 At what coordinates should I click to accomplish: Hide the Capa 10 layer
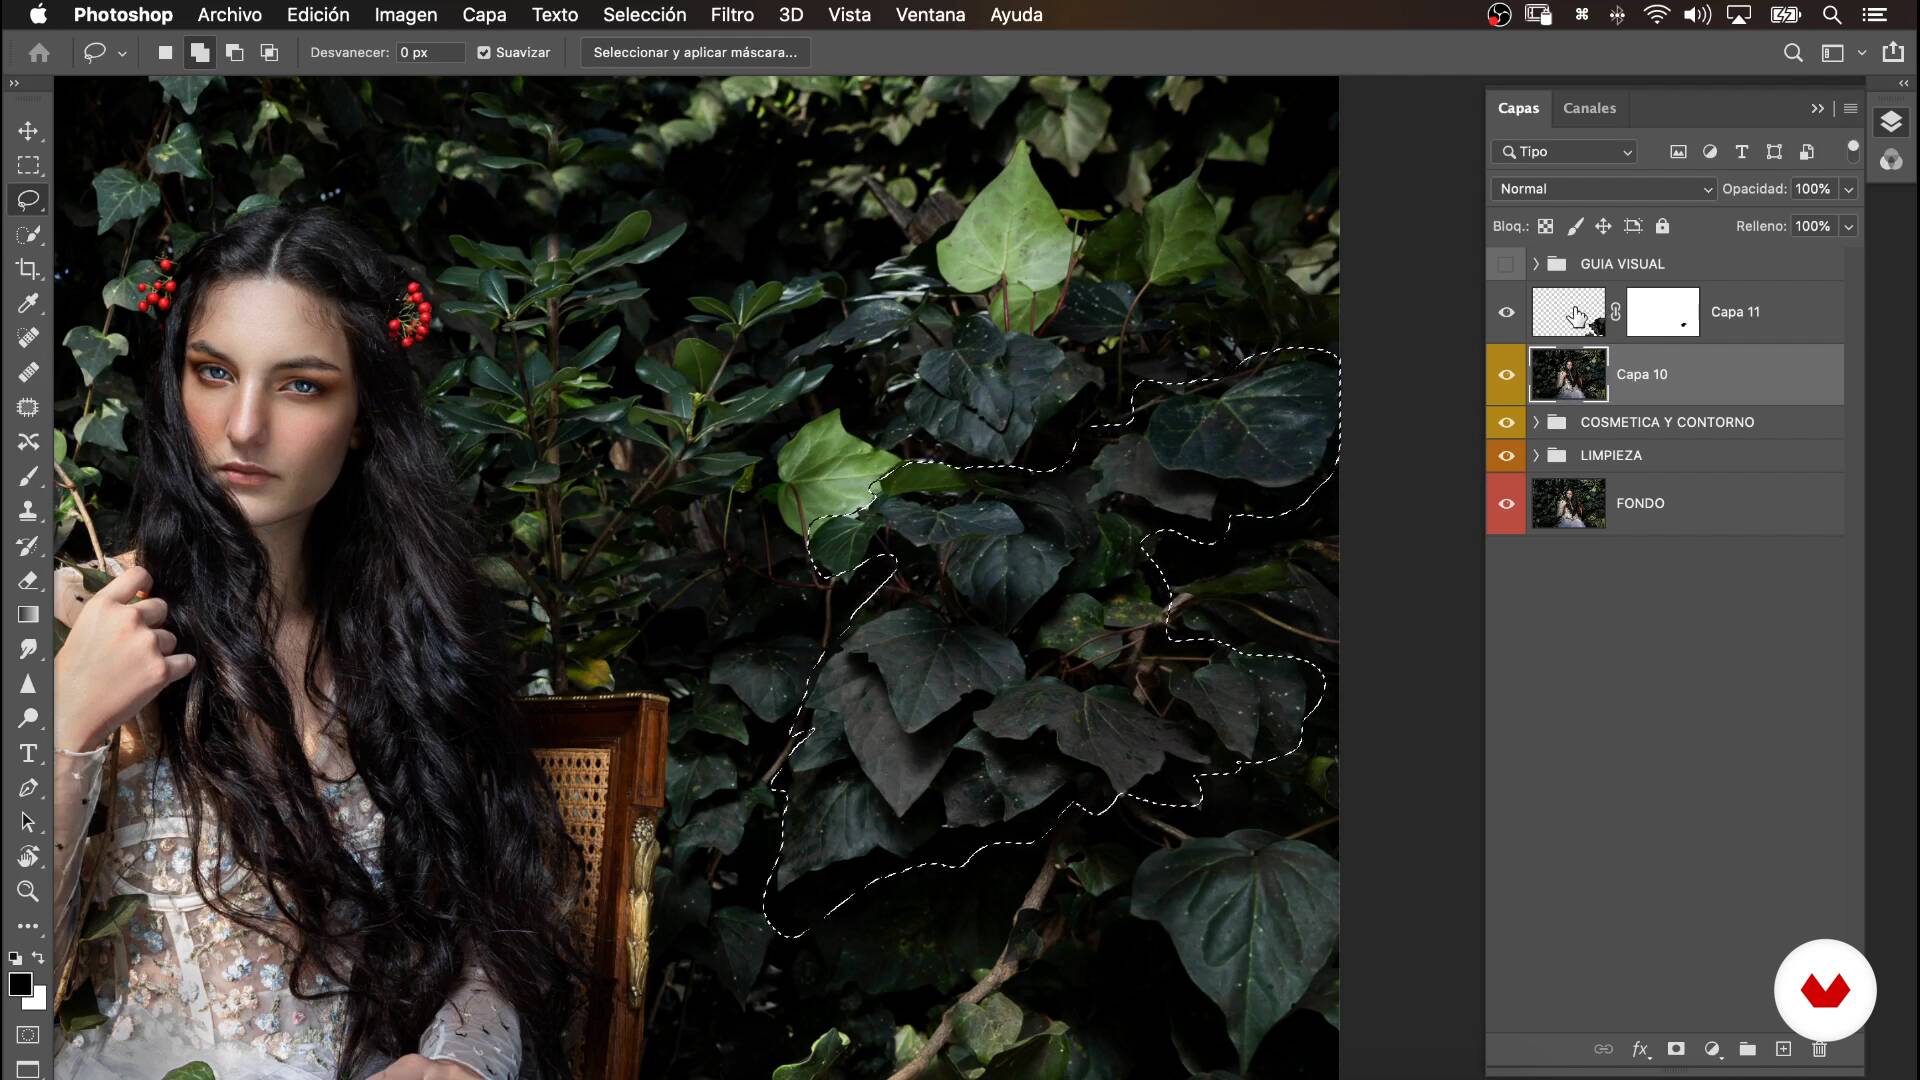point(1506,375)
